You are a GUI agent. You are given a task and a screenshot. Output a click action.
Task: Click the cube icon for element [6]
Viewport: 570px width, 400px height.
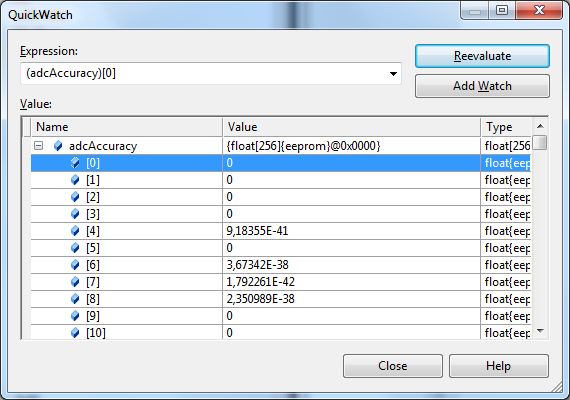point(75,265)
